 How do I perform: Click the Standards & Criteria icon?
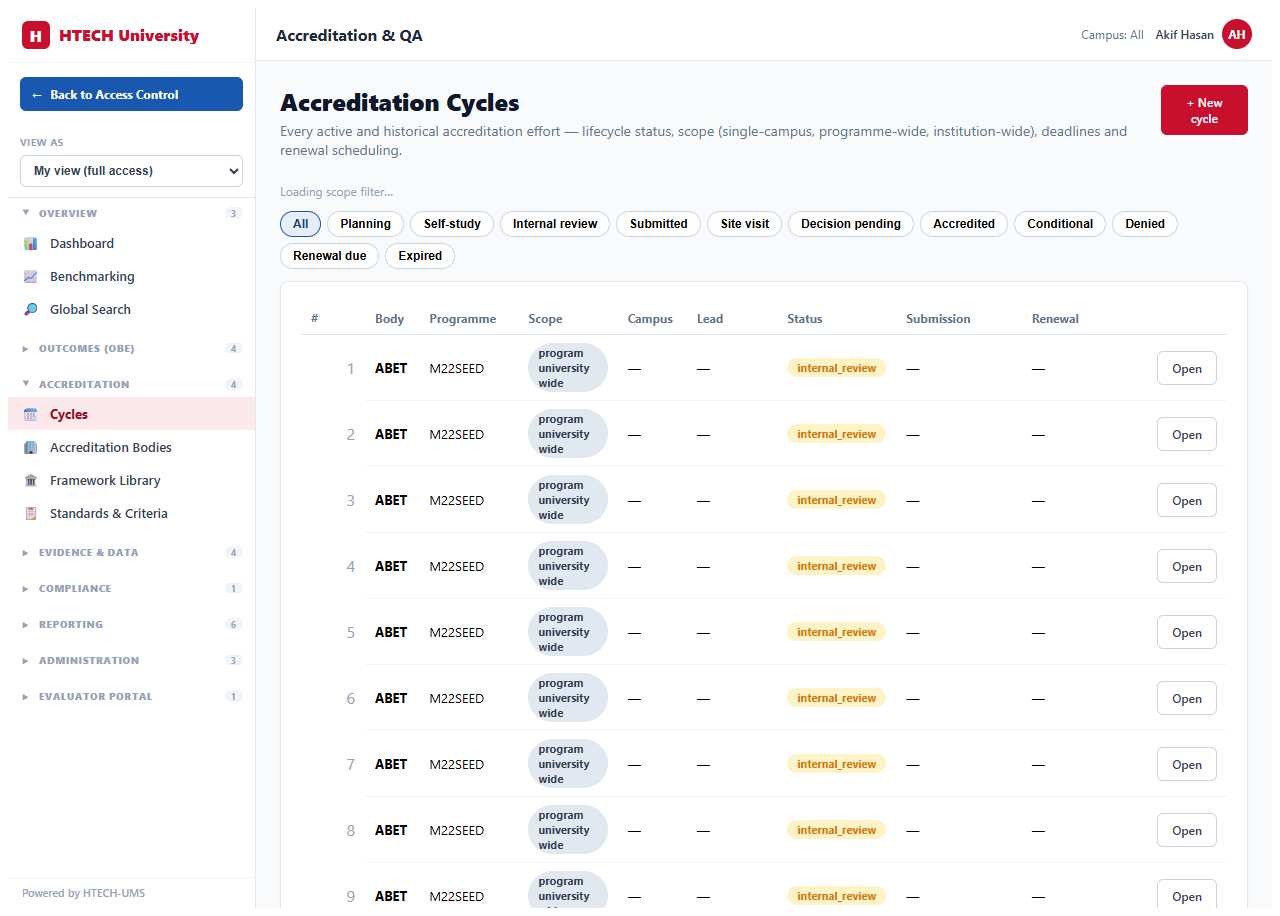tap(30, 513)
